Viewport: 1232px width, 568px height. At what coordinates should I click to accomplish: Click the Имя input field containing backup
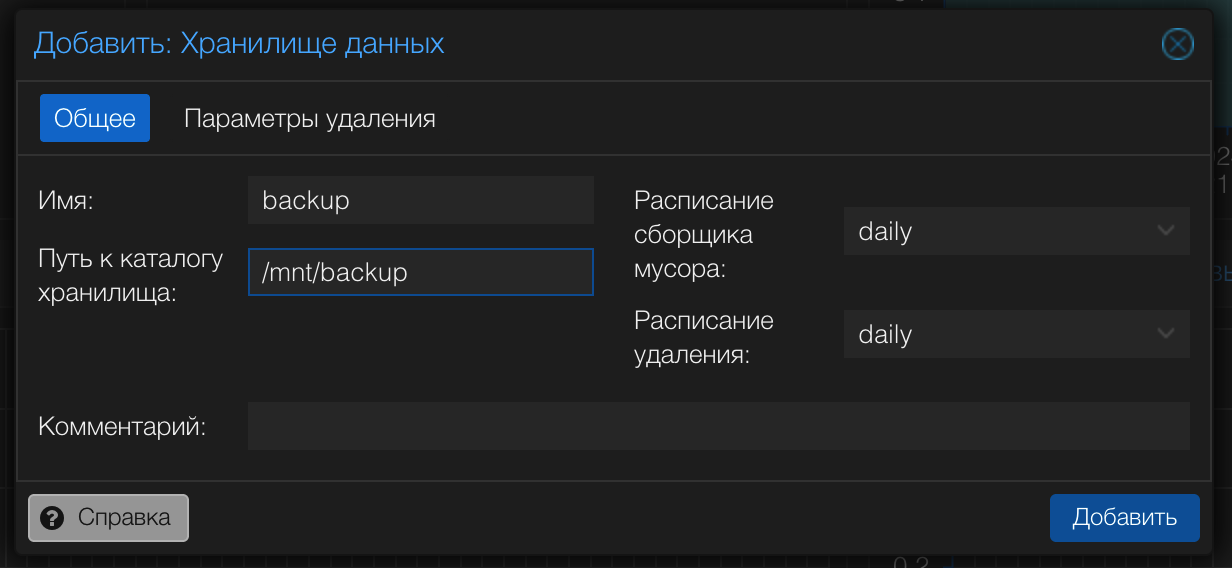(x=420, y=200)
